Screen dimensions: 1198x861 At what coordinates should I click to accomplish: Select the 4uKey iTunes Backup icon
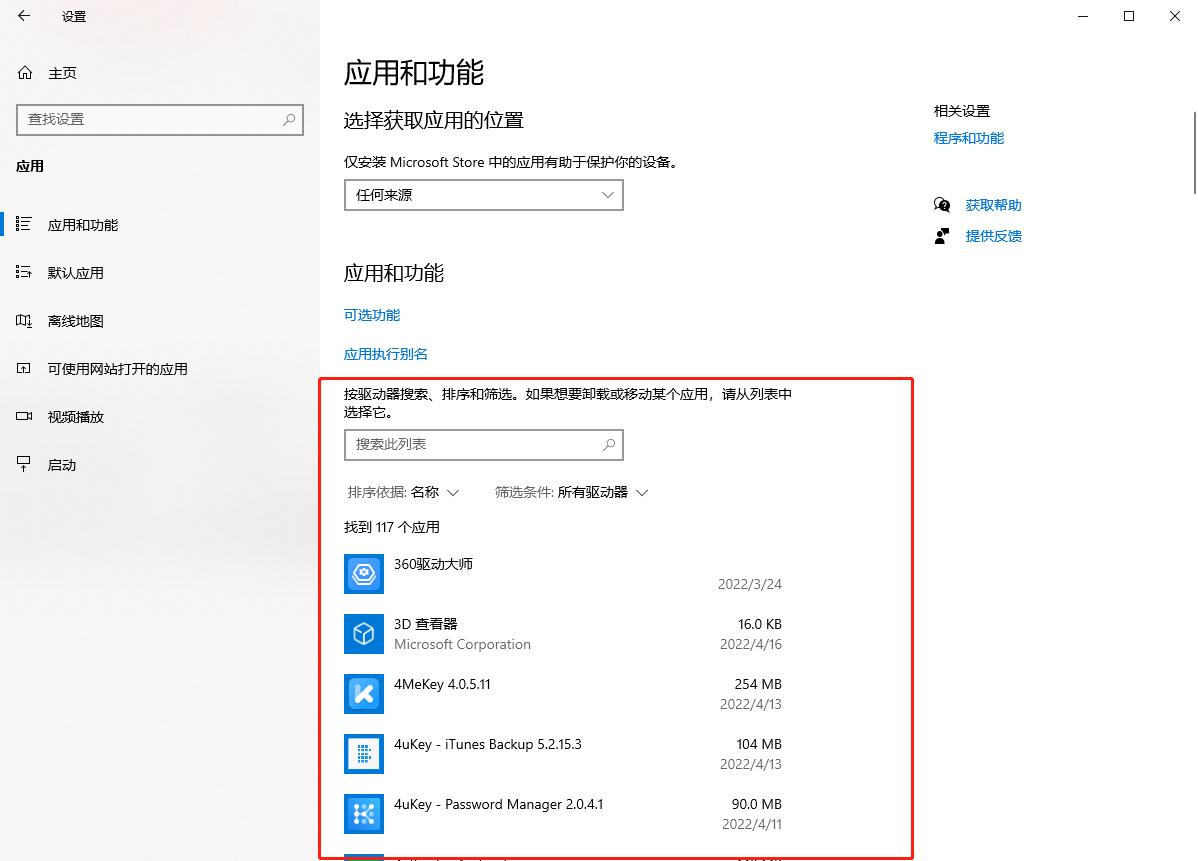coord(364,754)
